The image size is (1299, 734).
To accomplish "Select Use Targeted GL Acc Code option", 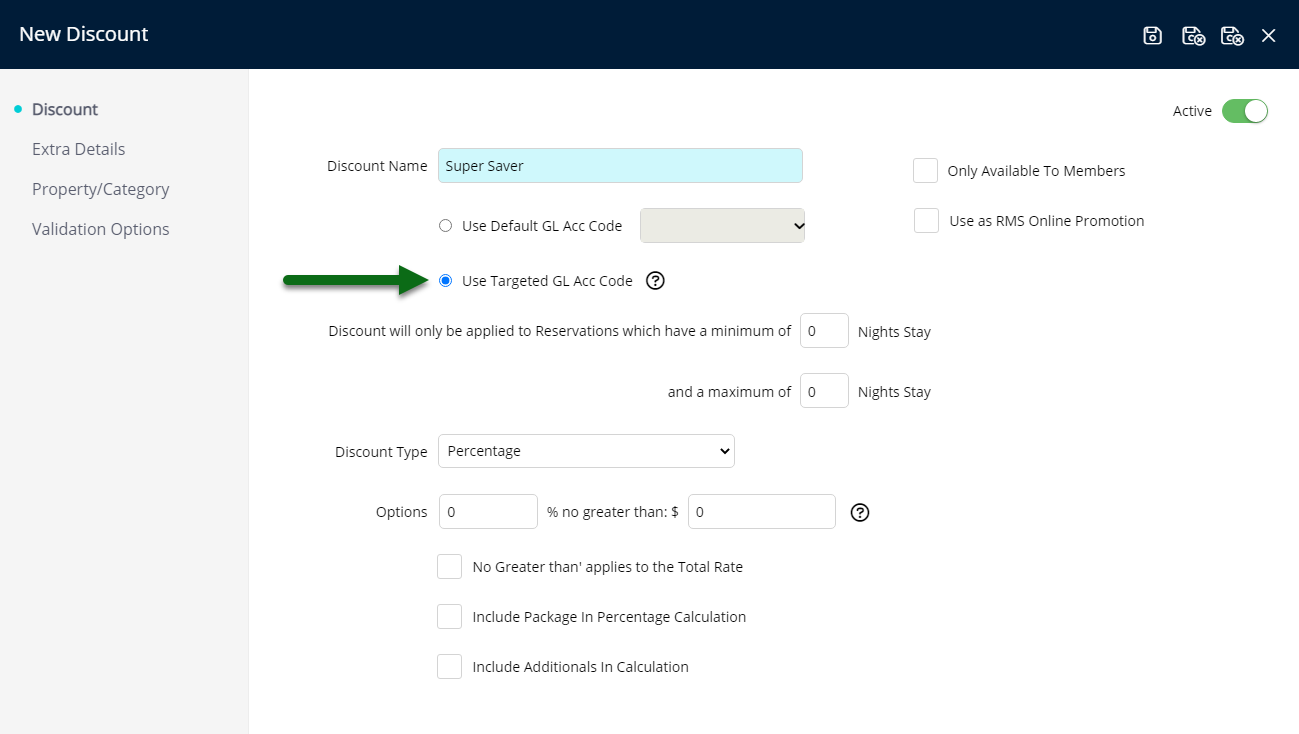I will point(445,281).
